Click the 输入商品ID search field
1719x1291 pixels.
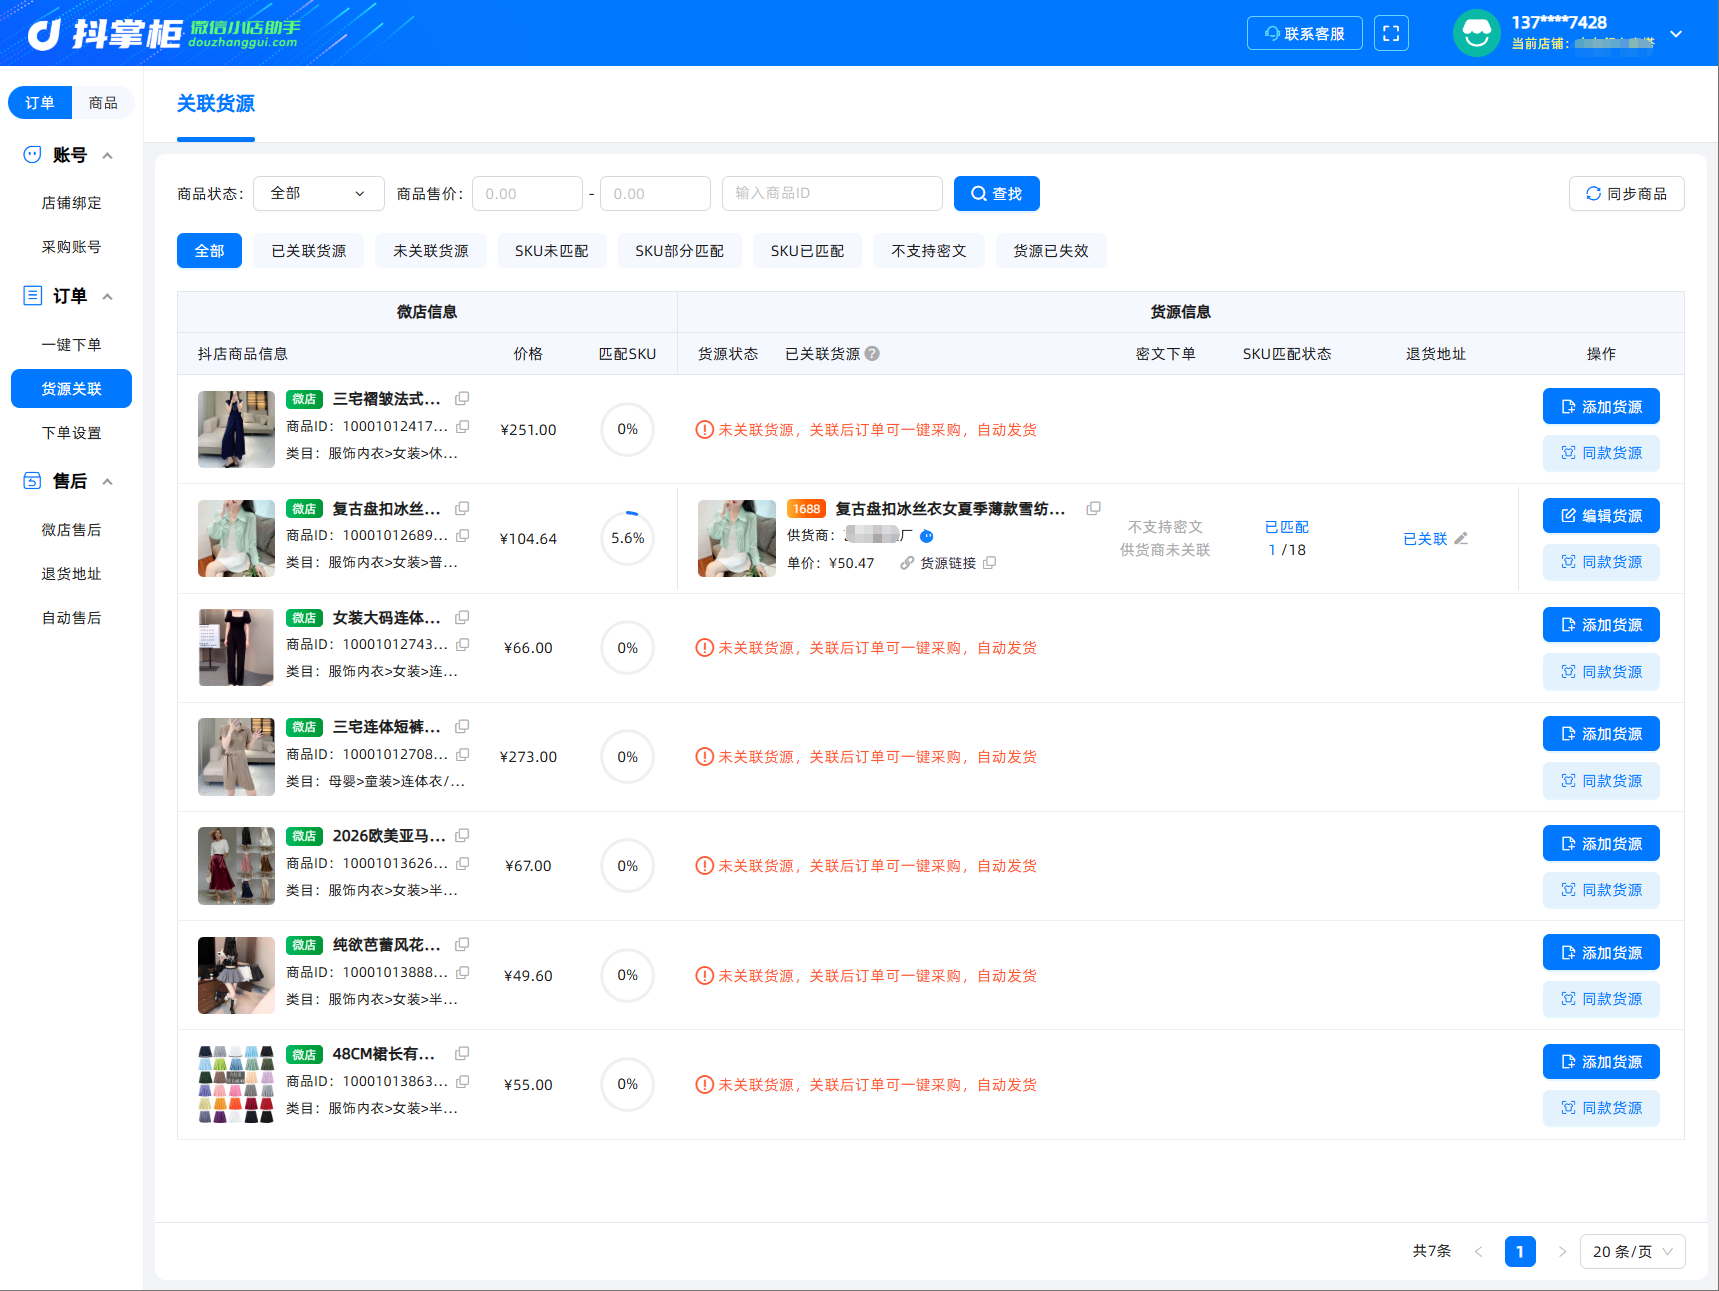pos(832,193)
